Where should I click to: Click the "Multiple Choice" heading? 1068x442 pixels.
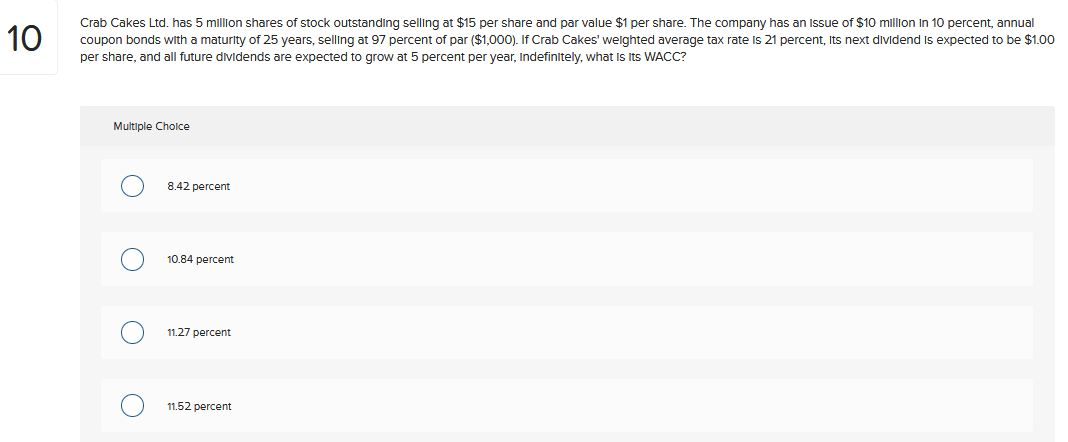point(151,126)
